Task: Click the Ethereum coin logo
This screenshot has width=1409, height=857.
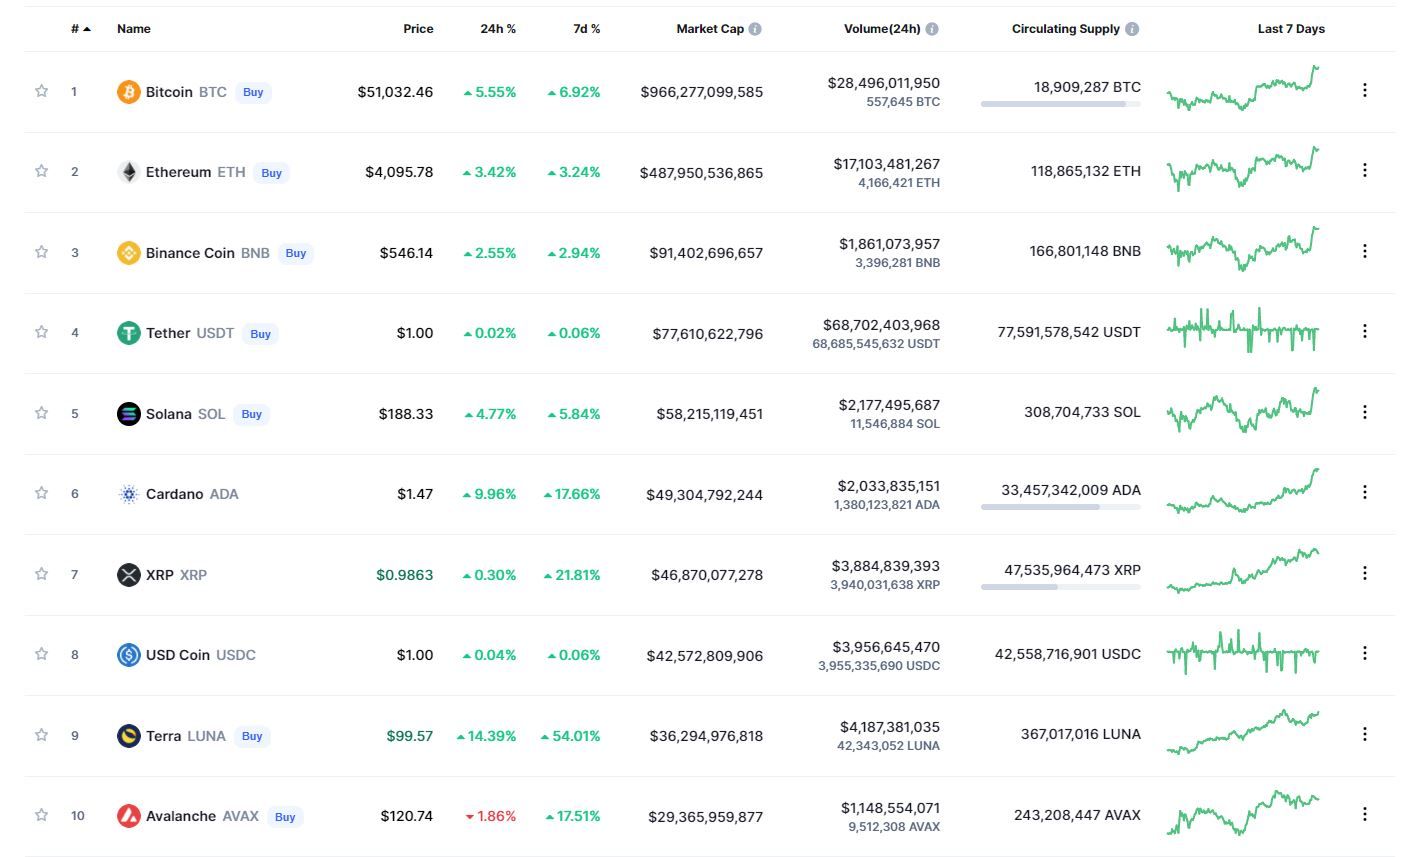Action: point(128,172)
